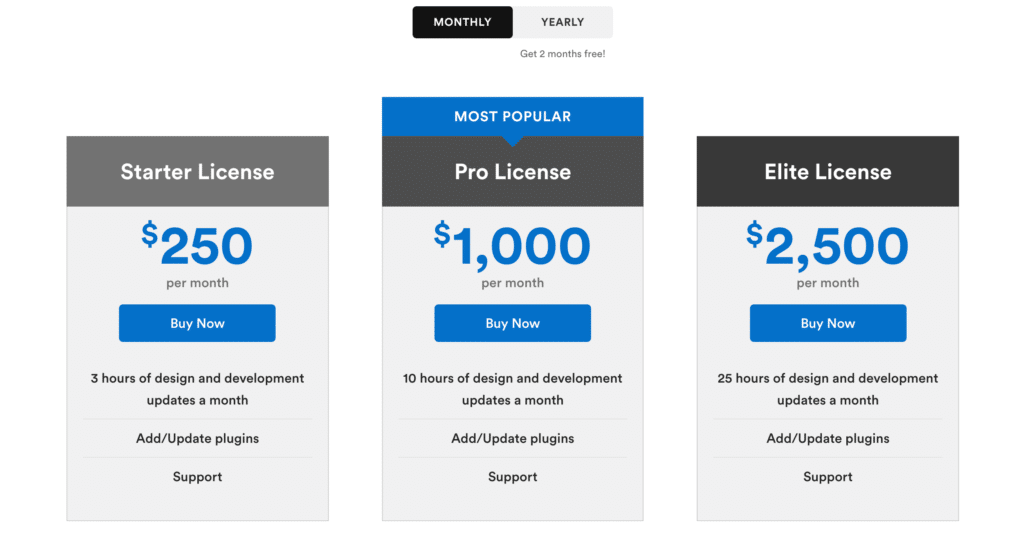Click the $1,000 price
The image size is (1024, 534).
pos(513,245)
